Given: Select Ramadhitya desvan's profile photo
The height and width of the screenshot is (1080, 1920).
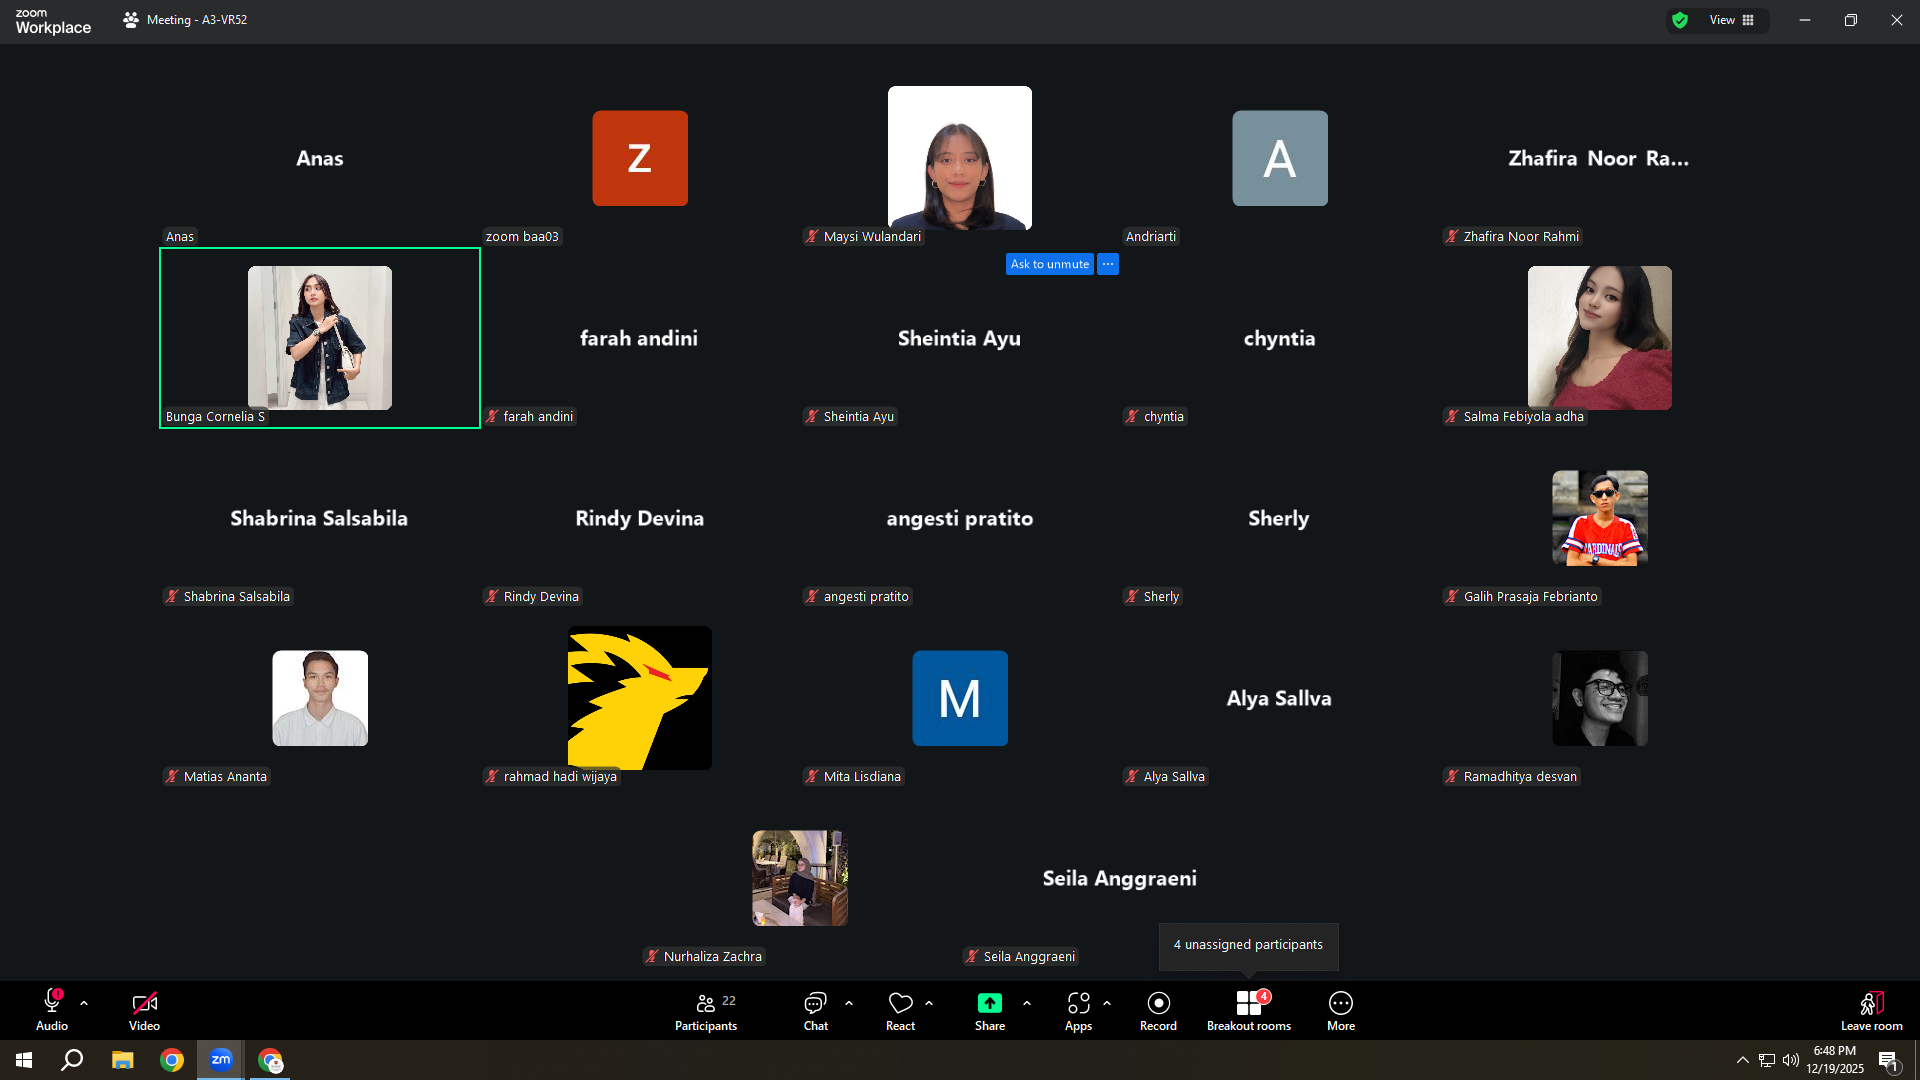Looking at the screenshot, I should (x=1600, y=698).
